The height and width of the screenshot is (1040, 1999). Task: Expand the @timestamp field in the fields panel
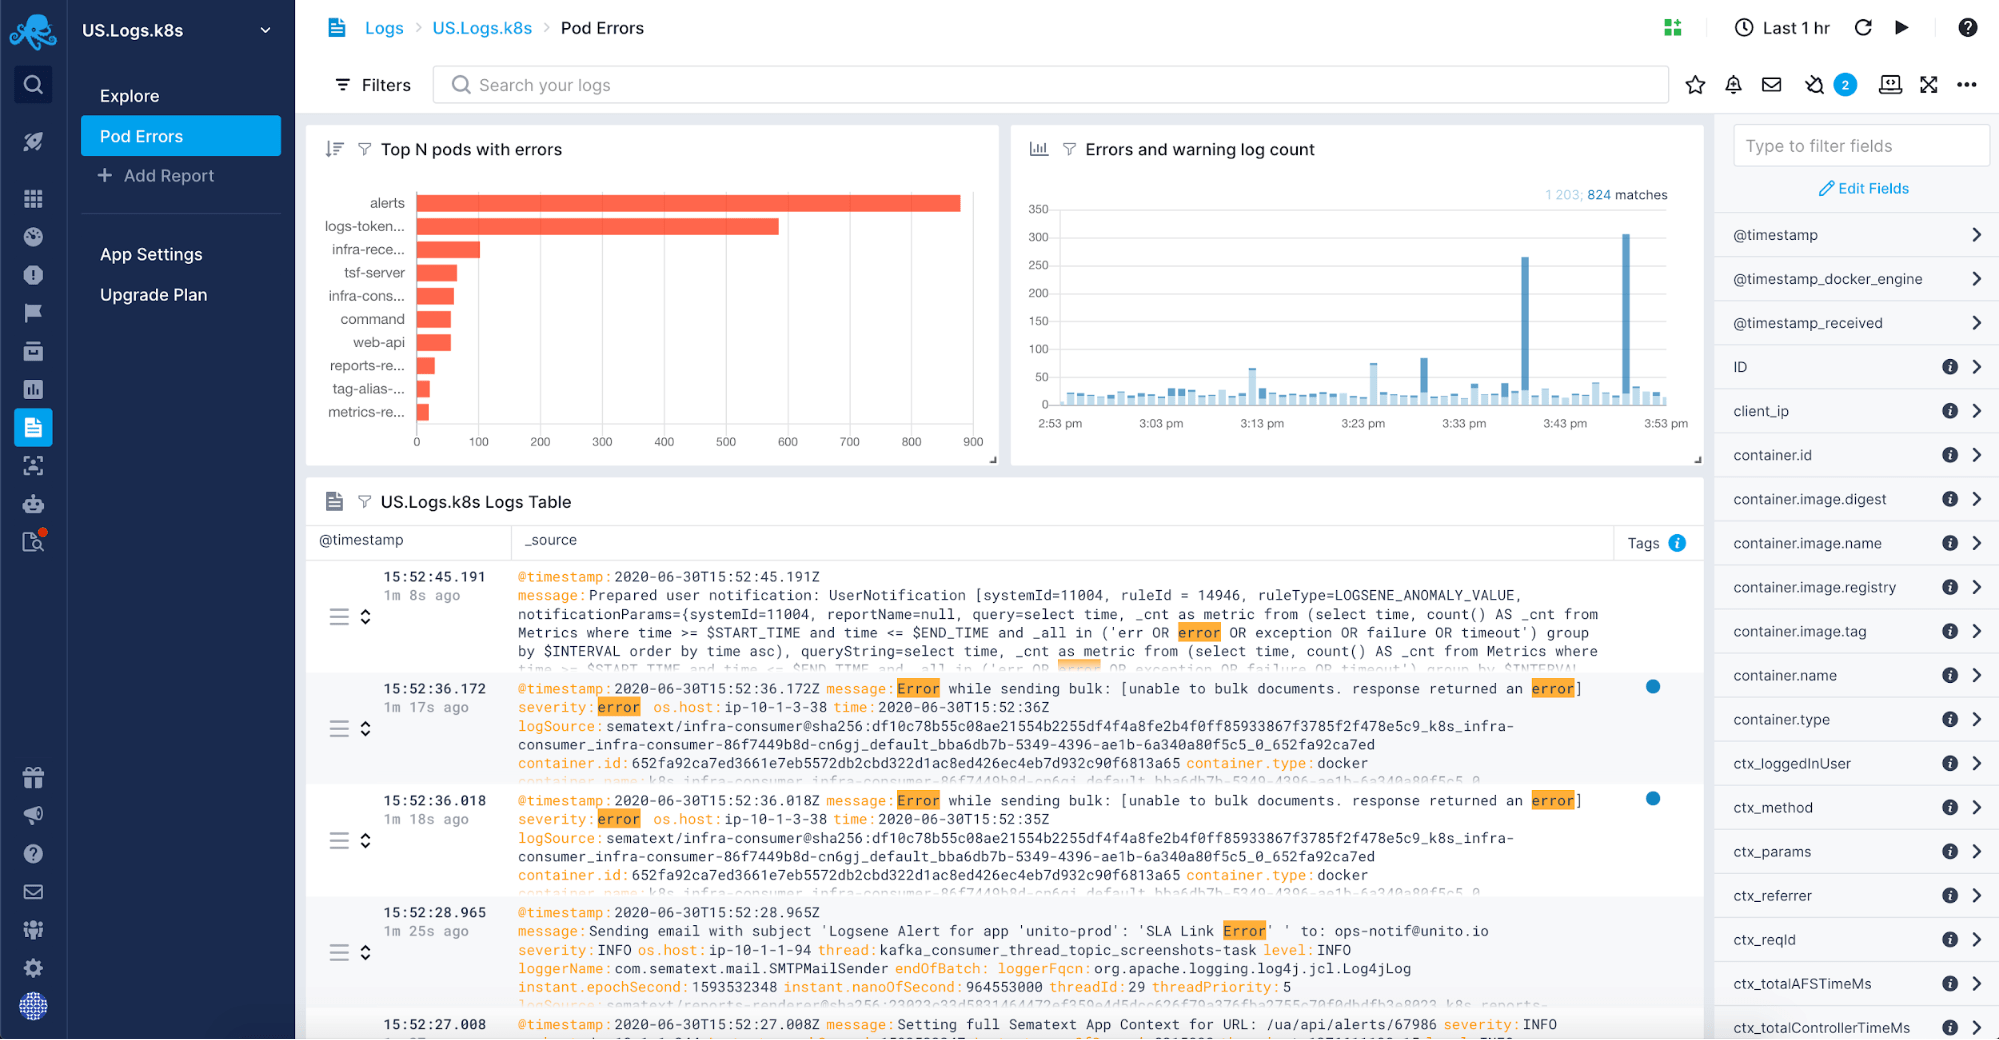click(x=1976, y=234)
